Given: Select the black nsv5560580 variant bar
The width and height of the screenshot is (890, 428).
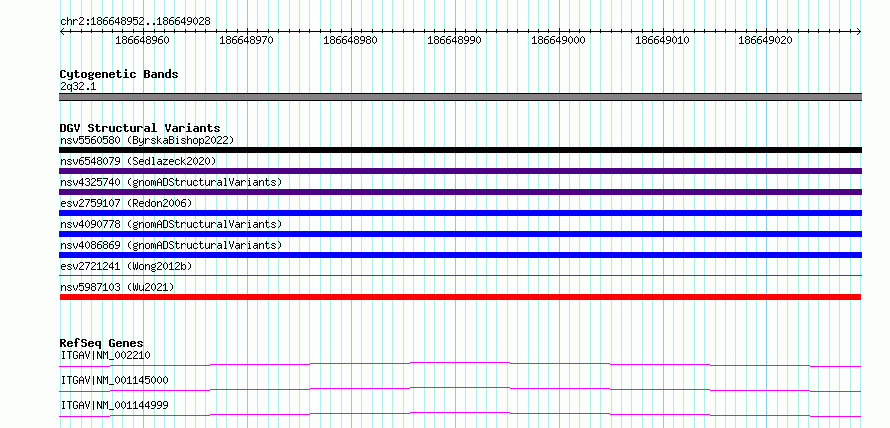Looking at the screenshot, I should coord(460,150).
